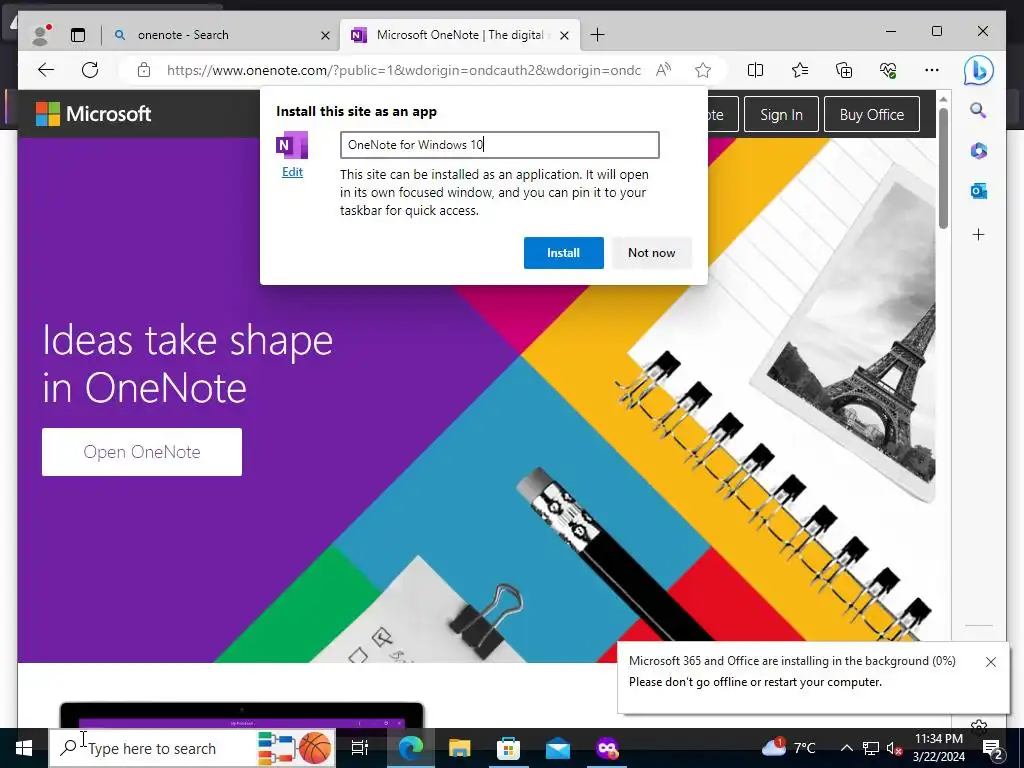View site information lock icon
The width and height of the screenshot is (1024, 768).
pos(144,70)
